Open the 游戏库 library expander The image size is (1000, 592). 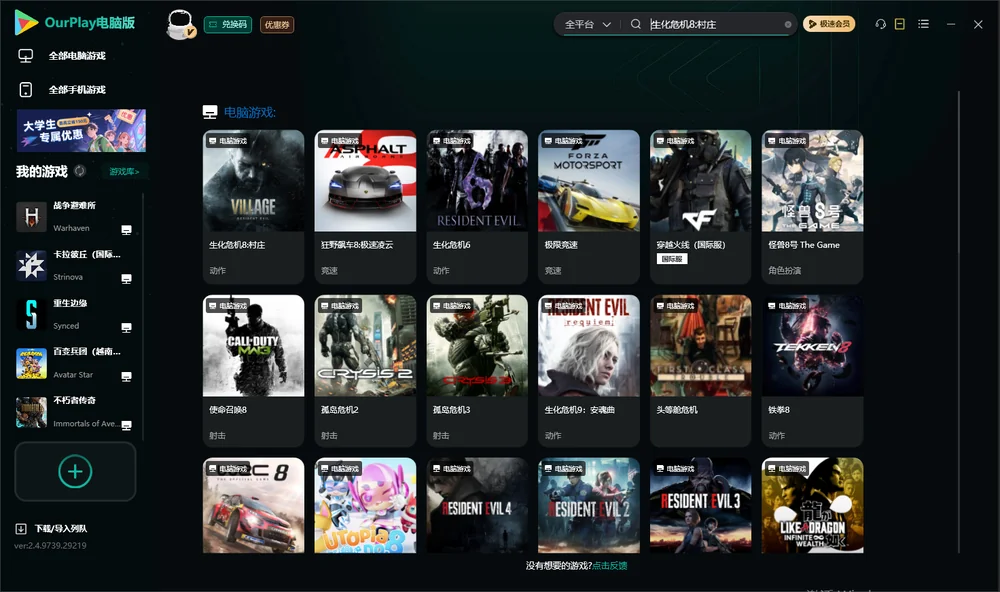[124, 172]
